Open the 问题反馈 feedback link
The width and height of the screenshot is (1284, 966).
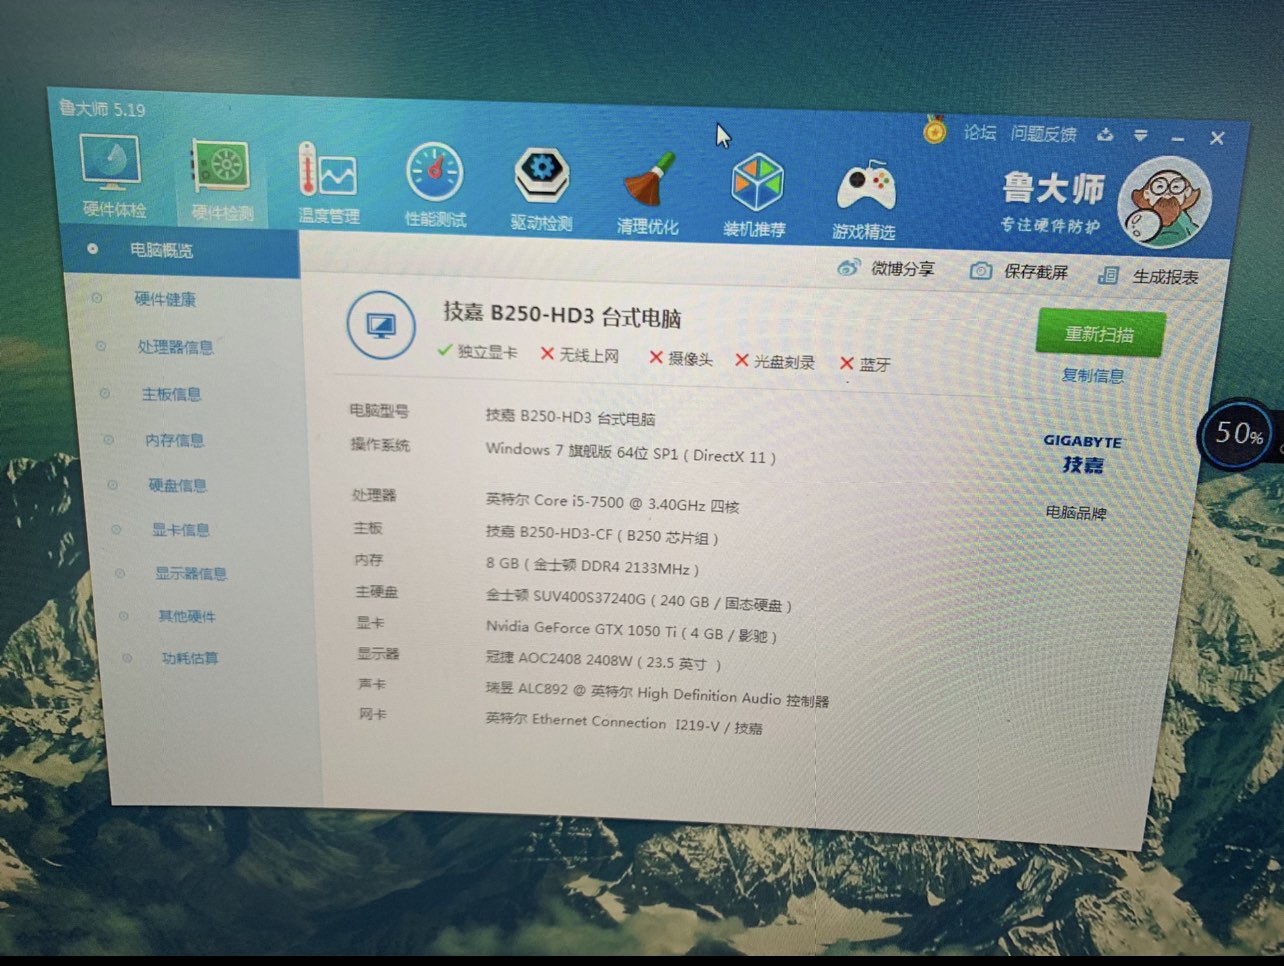[x=1043, y=134]
